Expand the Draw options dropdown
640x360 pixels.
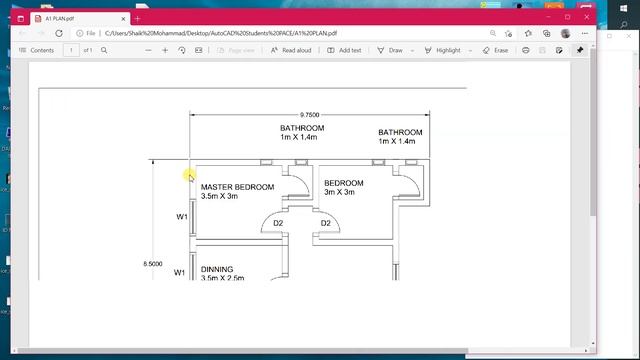pos(412,51)
